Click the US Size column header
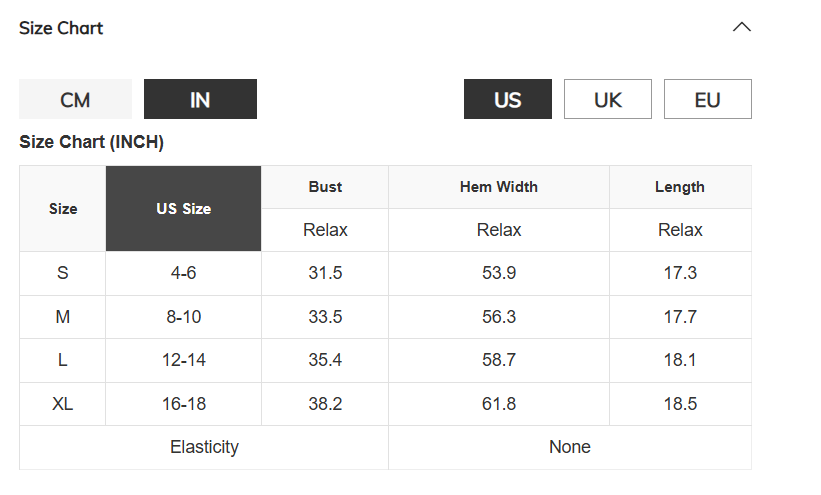Viewport: 821px width, 495px height. [183, 208]
